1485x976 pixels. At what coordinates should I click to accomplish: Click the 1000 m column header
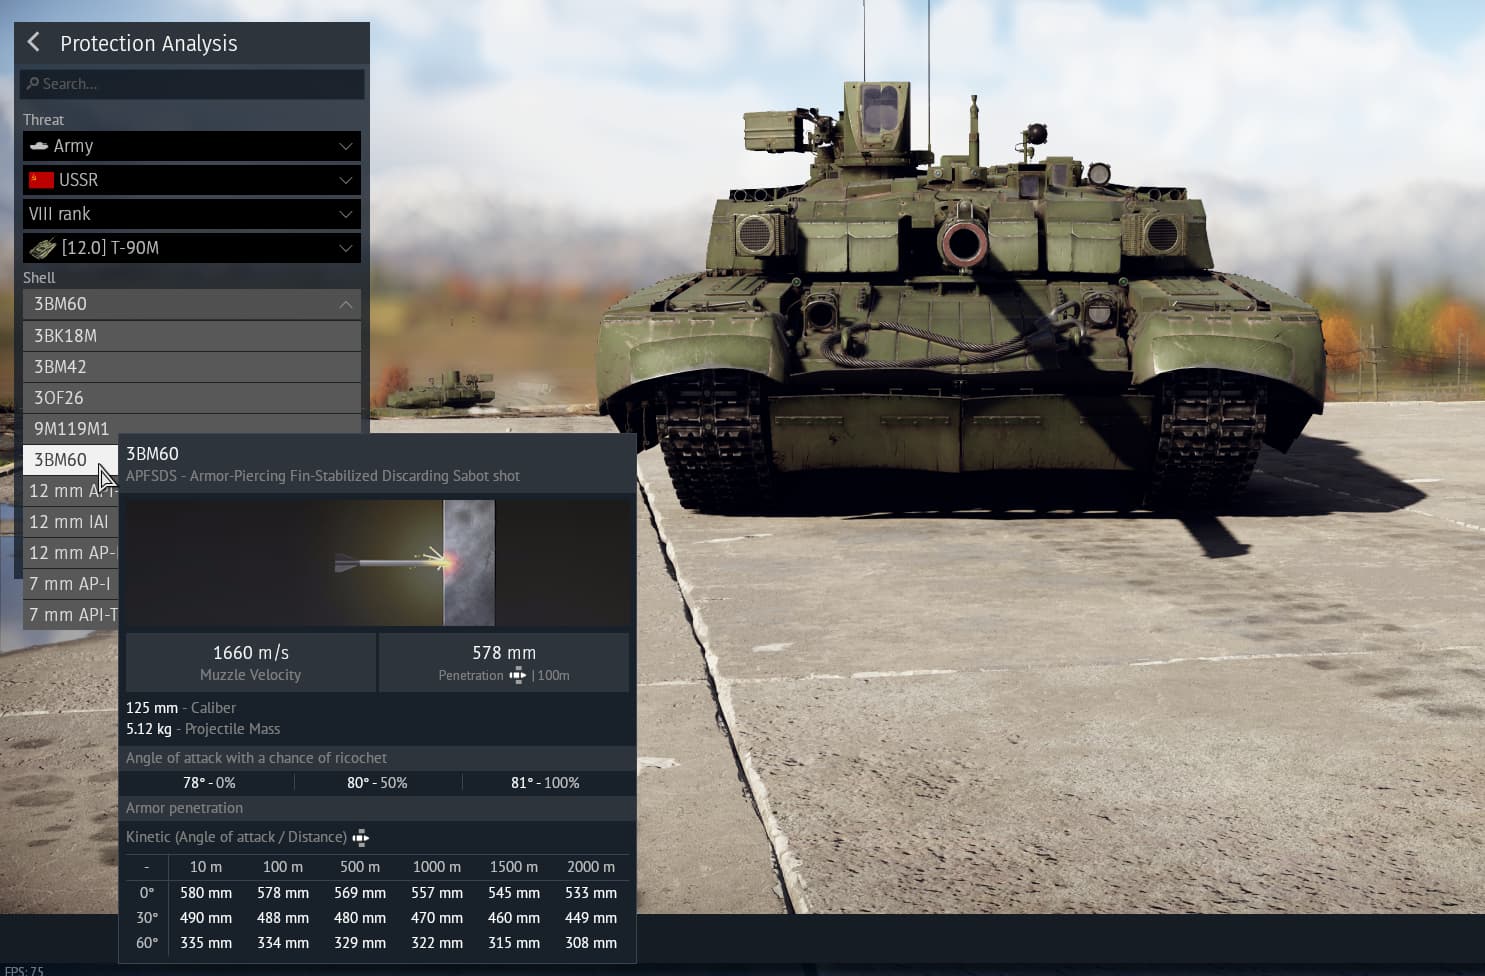tap(437, 867)
